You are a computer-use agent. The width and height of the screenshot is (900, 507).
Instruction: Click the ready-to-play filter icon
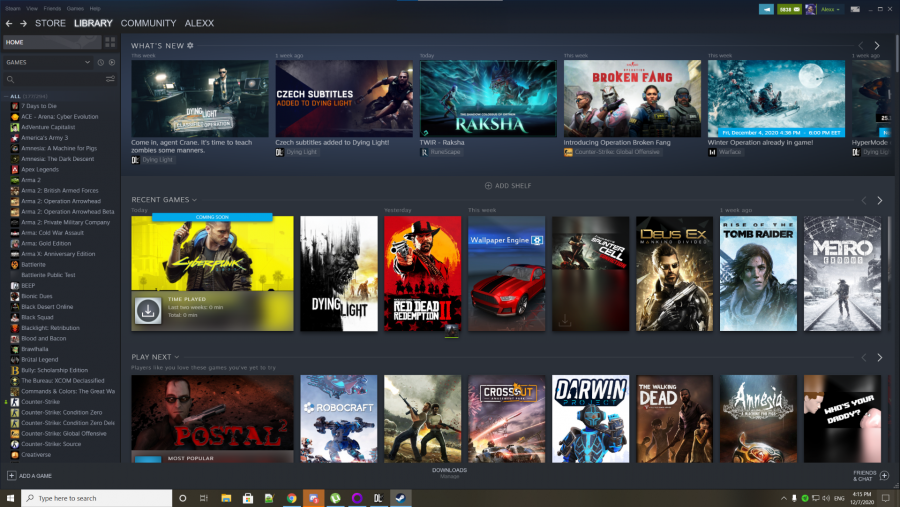tap(111, 62)
